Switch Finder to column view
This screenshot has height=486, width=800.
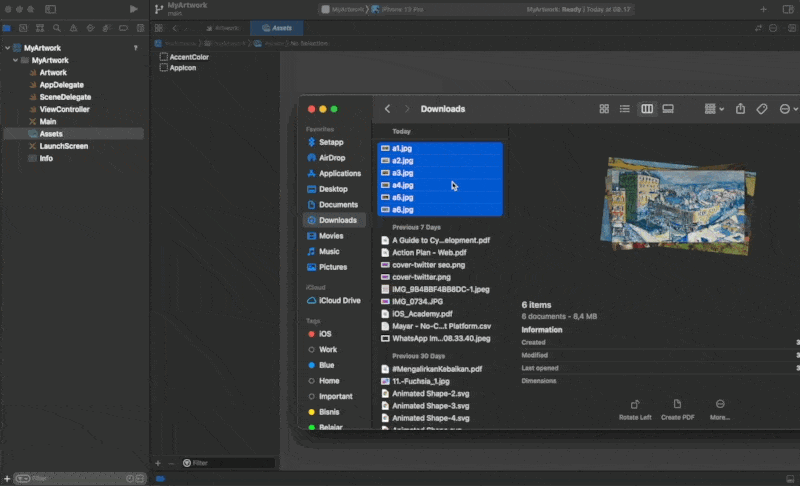pos(647,109)
